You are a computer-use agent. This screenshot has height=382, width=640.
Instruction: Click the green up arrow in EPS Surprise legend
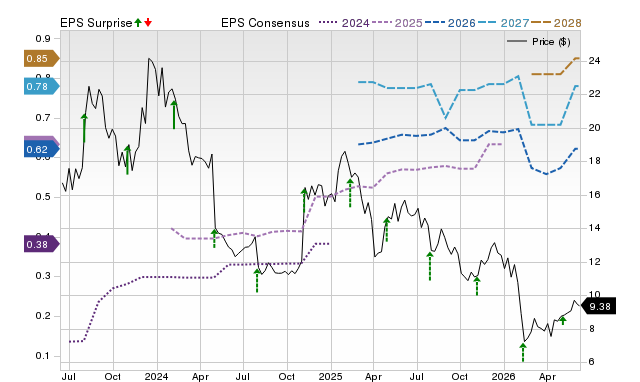tap(138, 23)
